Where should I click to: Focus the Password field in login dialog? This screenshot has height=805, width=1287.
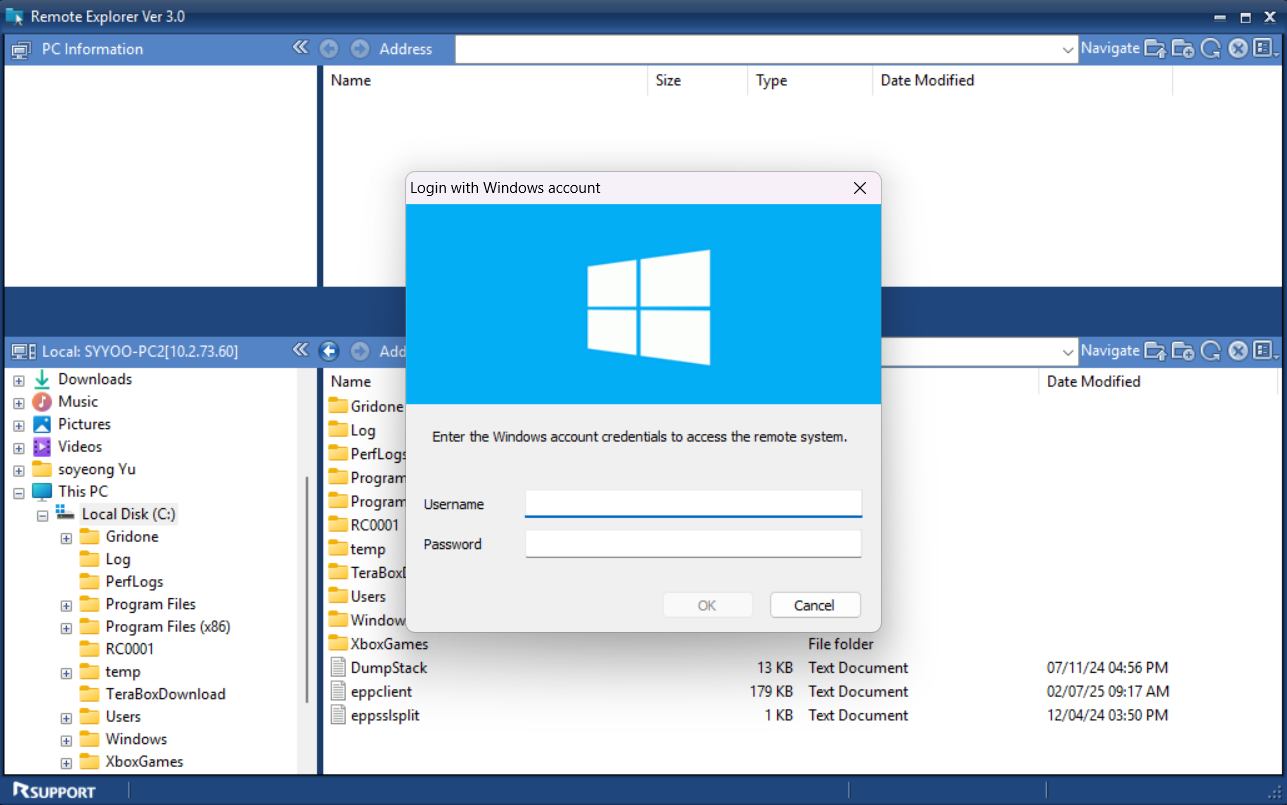(693, 544)
